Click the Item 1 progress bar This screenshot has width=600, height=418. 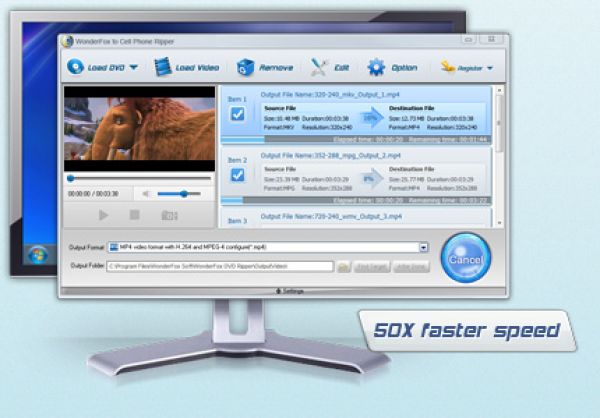[356, 140]
